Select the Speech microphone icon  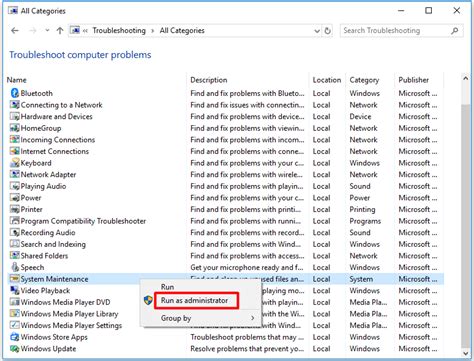tap(14, 267)
